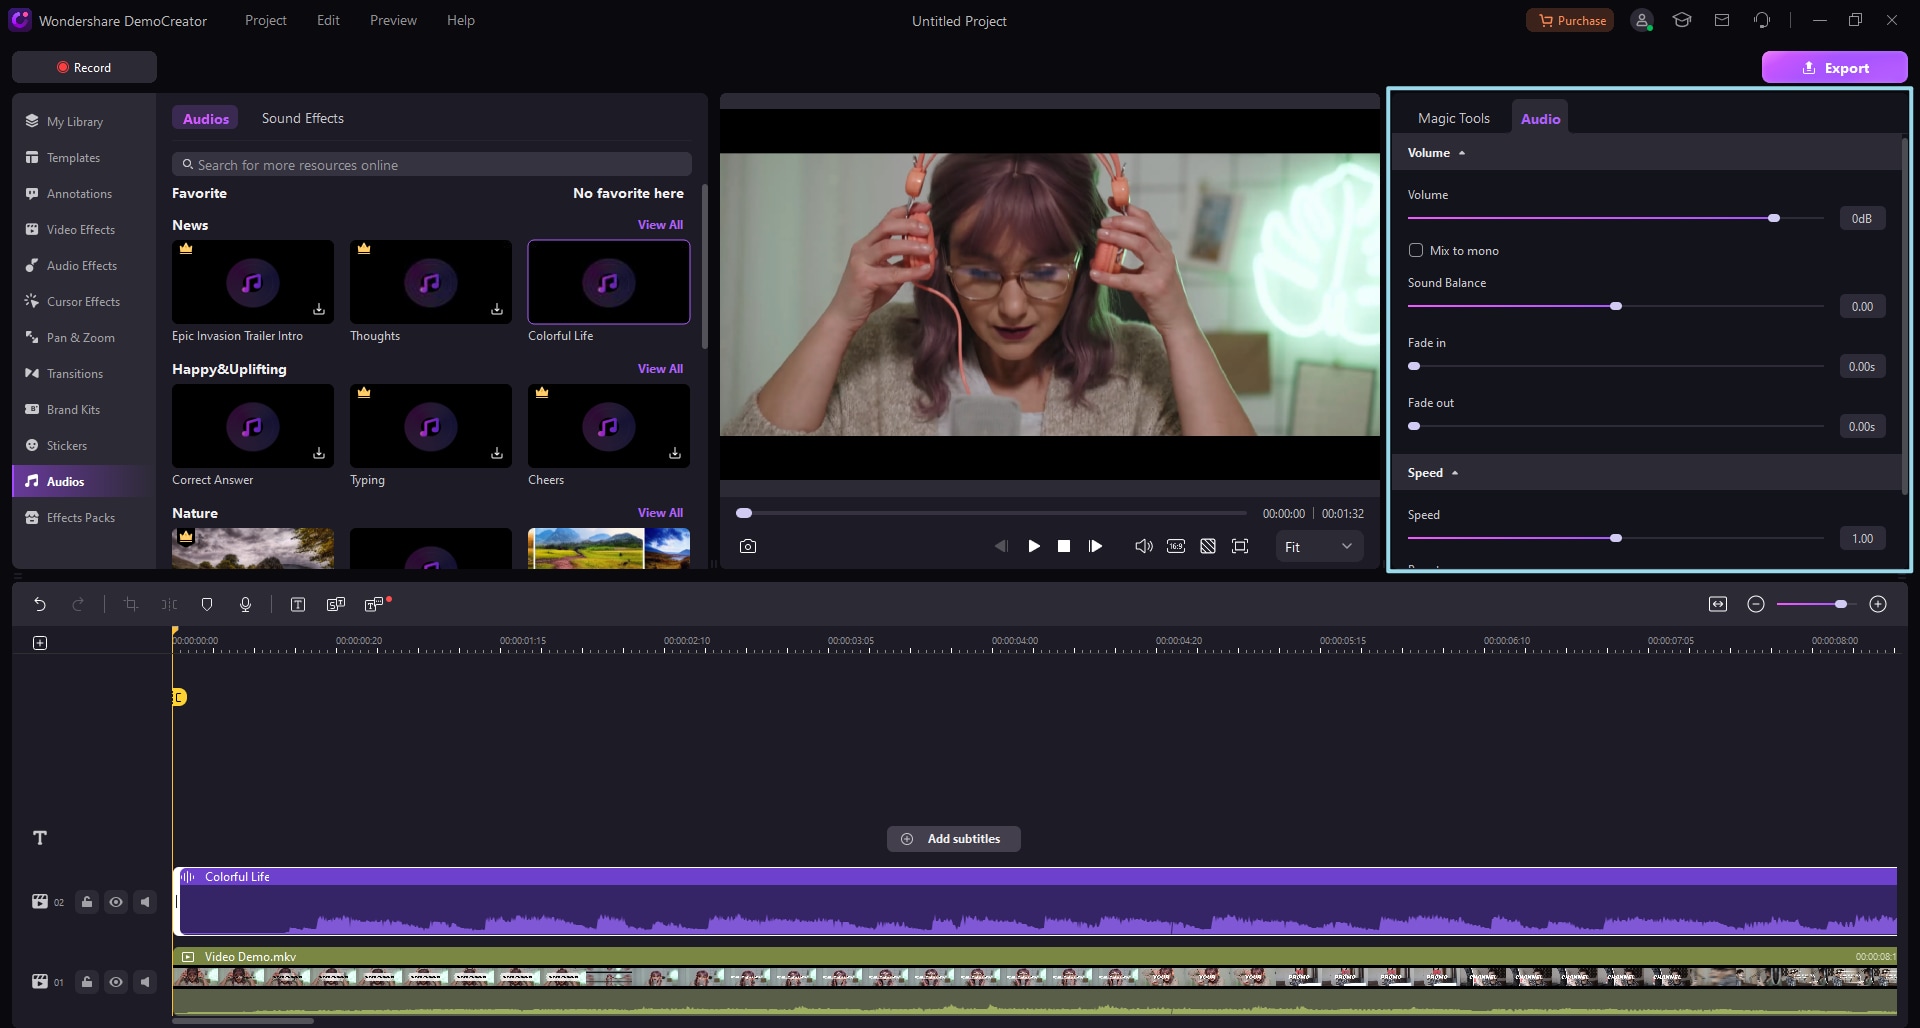
Task: Click the timeline zoom slider handle
Action: pyautogui.click(x=1841, y=604)
